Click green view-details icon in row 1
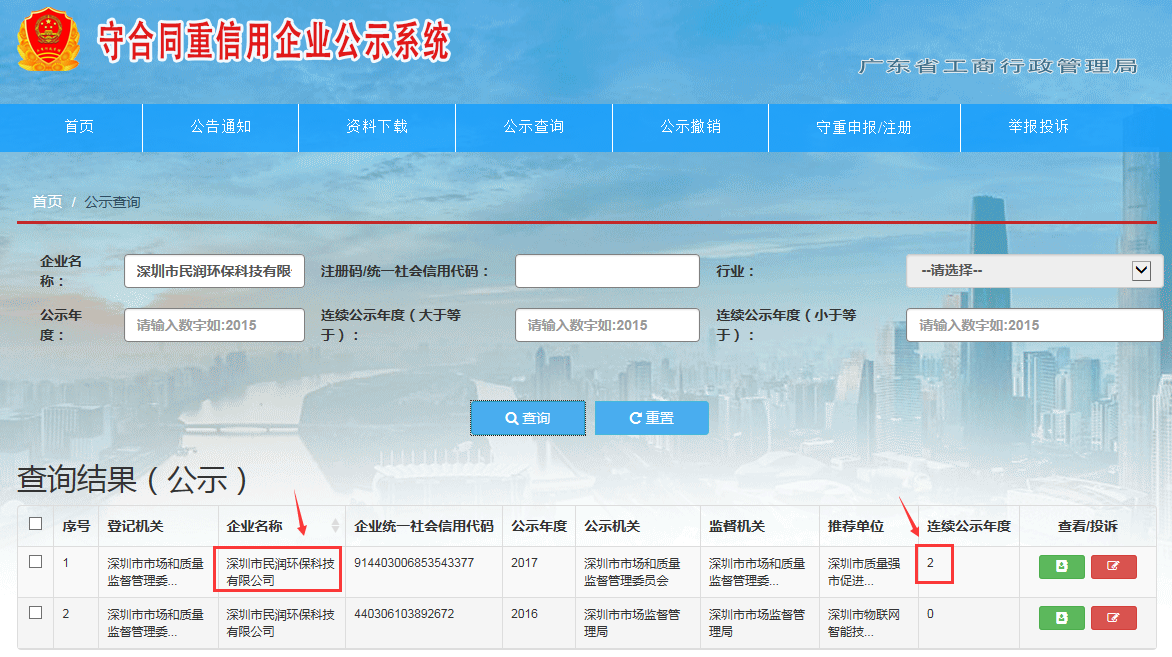 click(1061, 566)
